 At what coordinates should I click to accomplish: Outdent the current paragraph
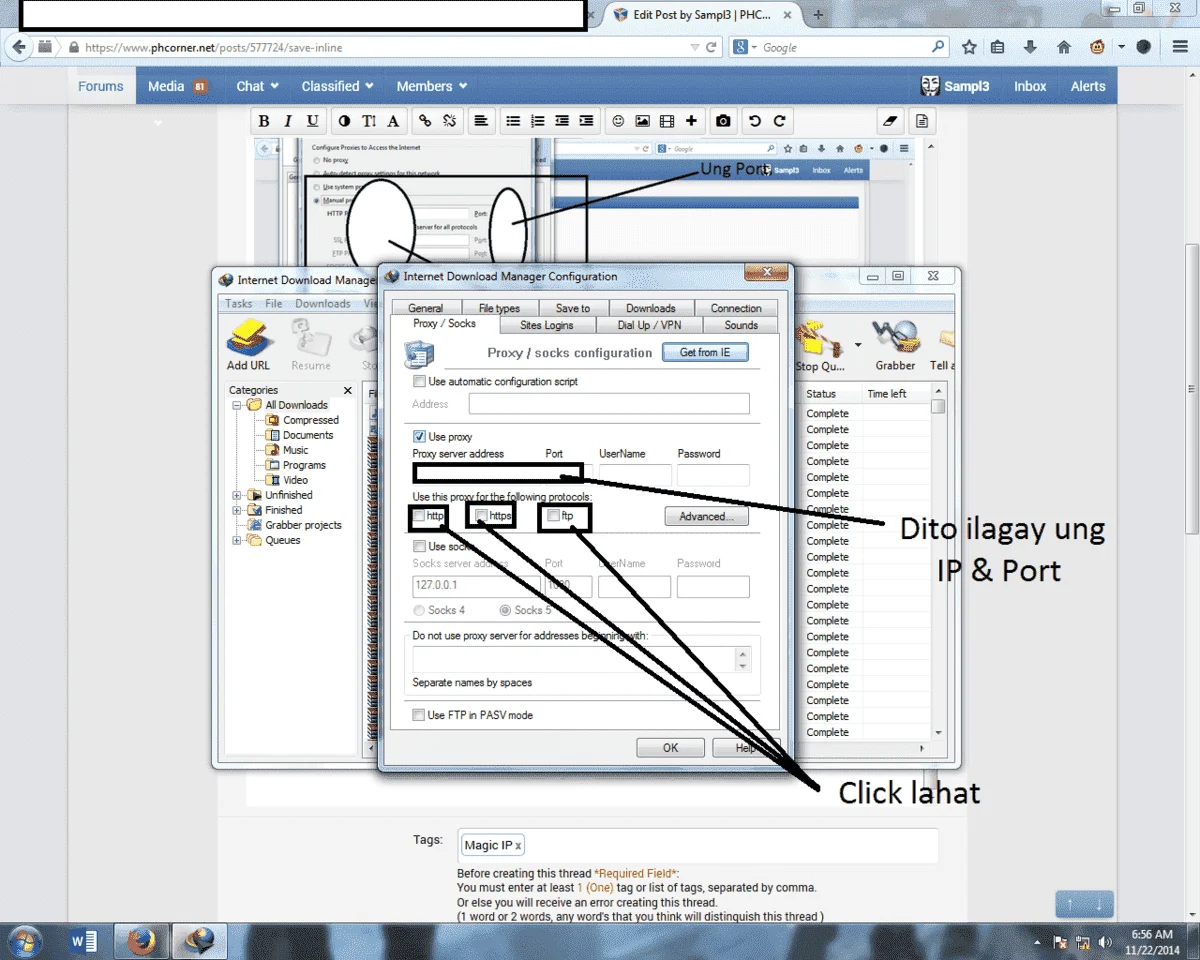point(562,121)
